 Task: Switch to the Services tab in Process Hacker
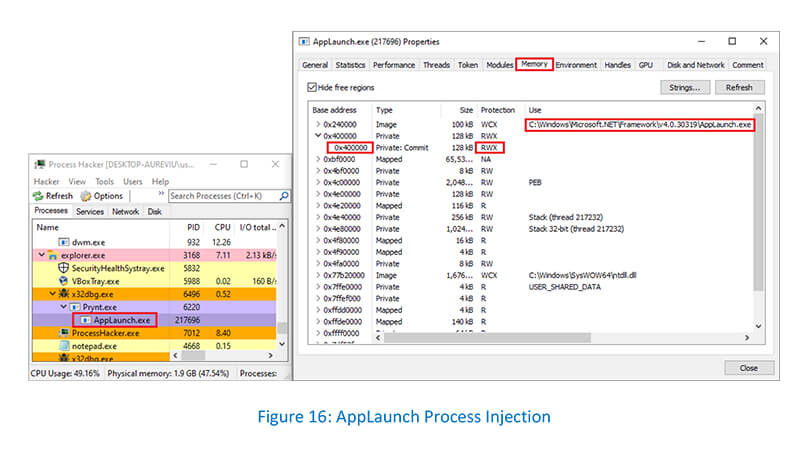[x=90, y=212]
